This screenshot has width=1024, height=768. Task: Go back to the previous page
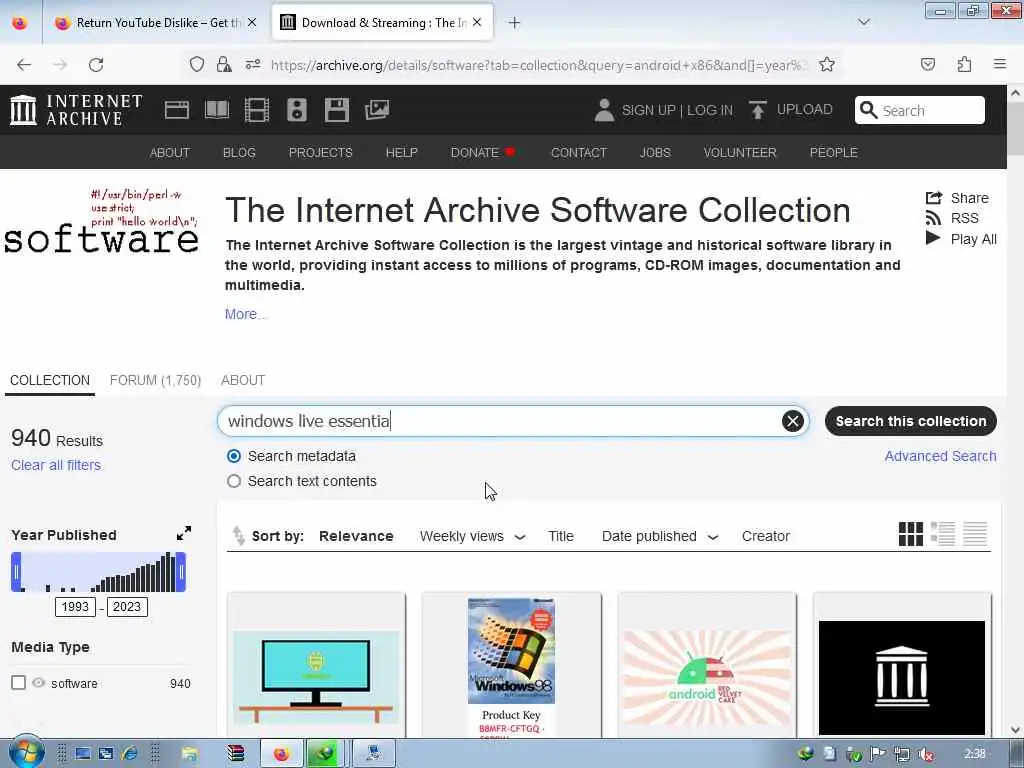click(24, 65)
